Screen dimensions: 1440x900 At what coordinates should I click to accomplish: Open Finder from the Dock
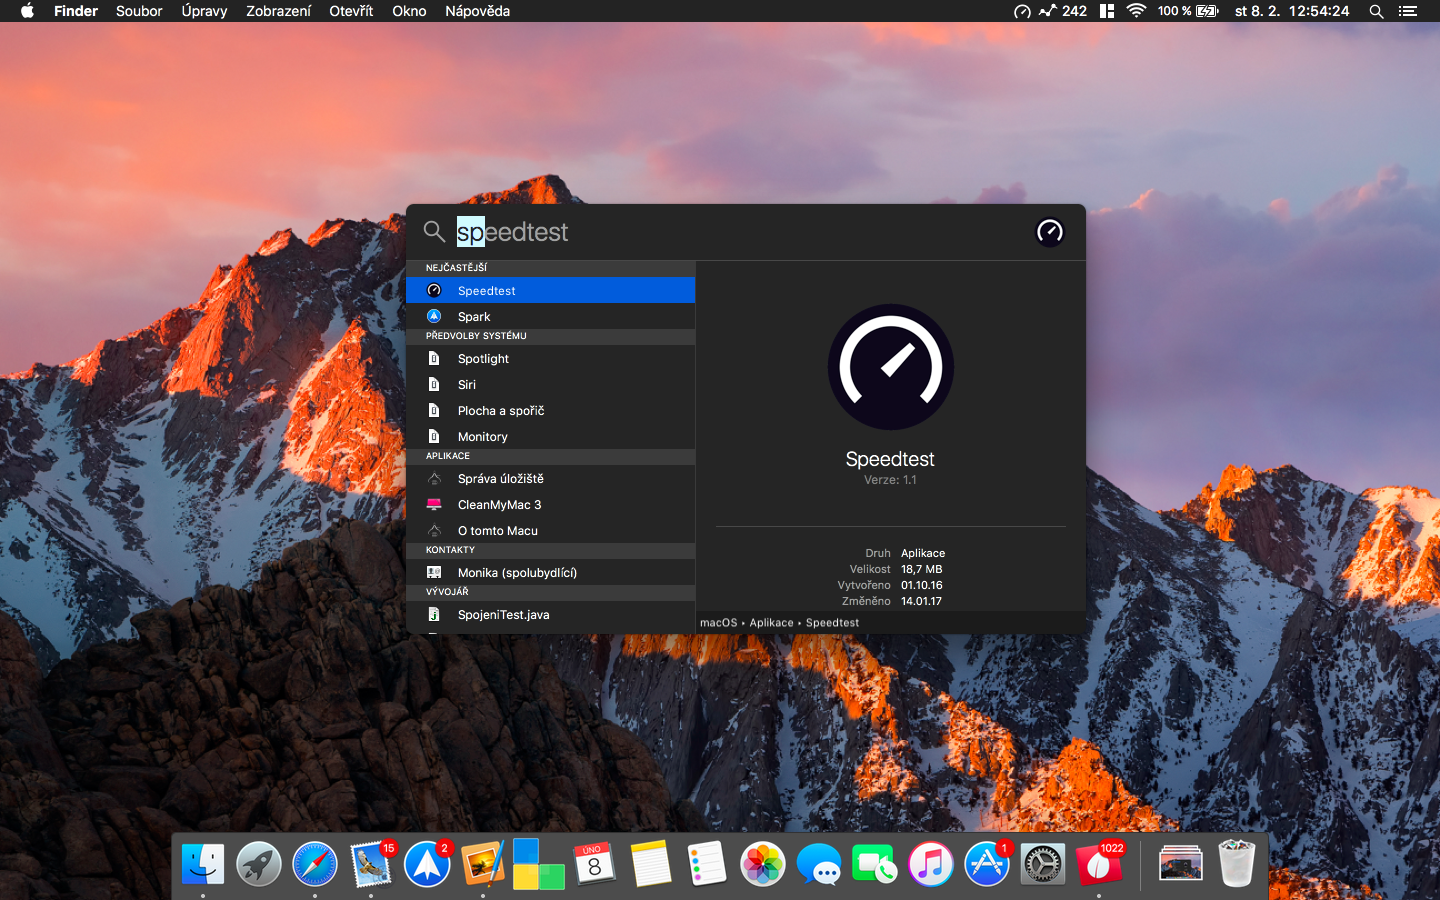point(203,864)
